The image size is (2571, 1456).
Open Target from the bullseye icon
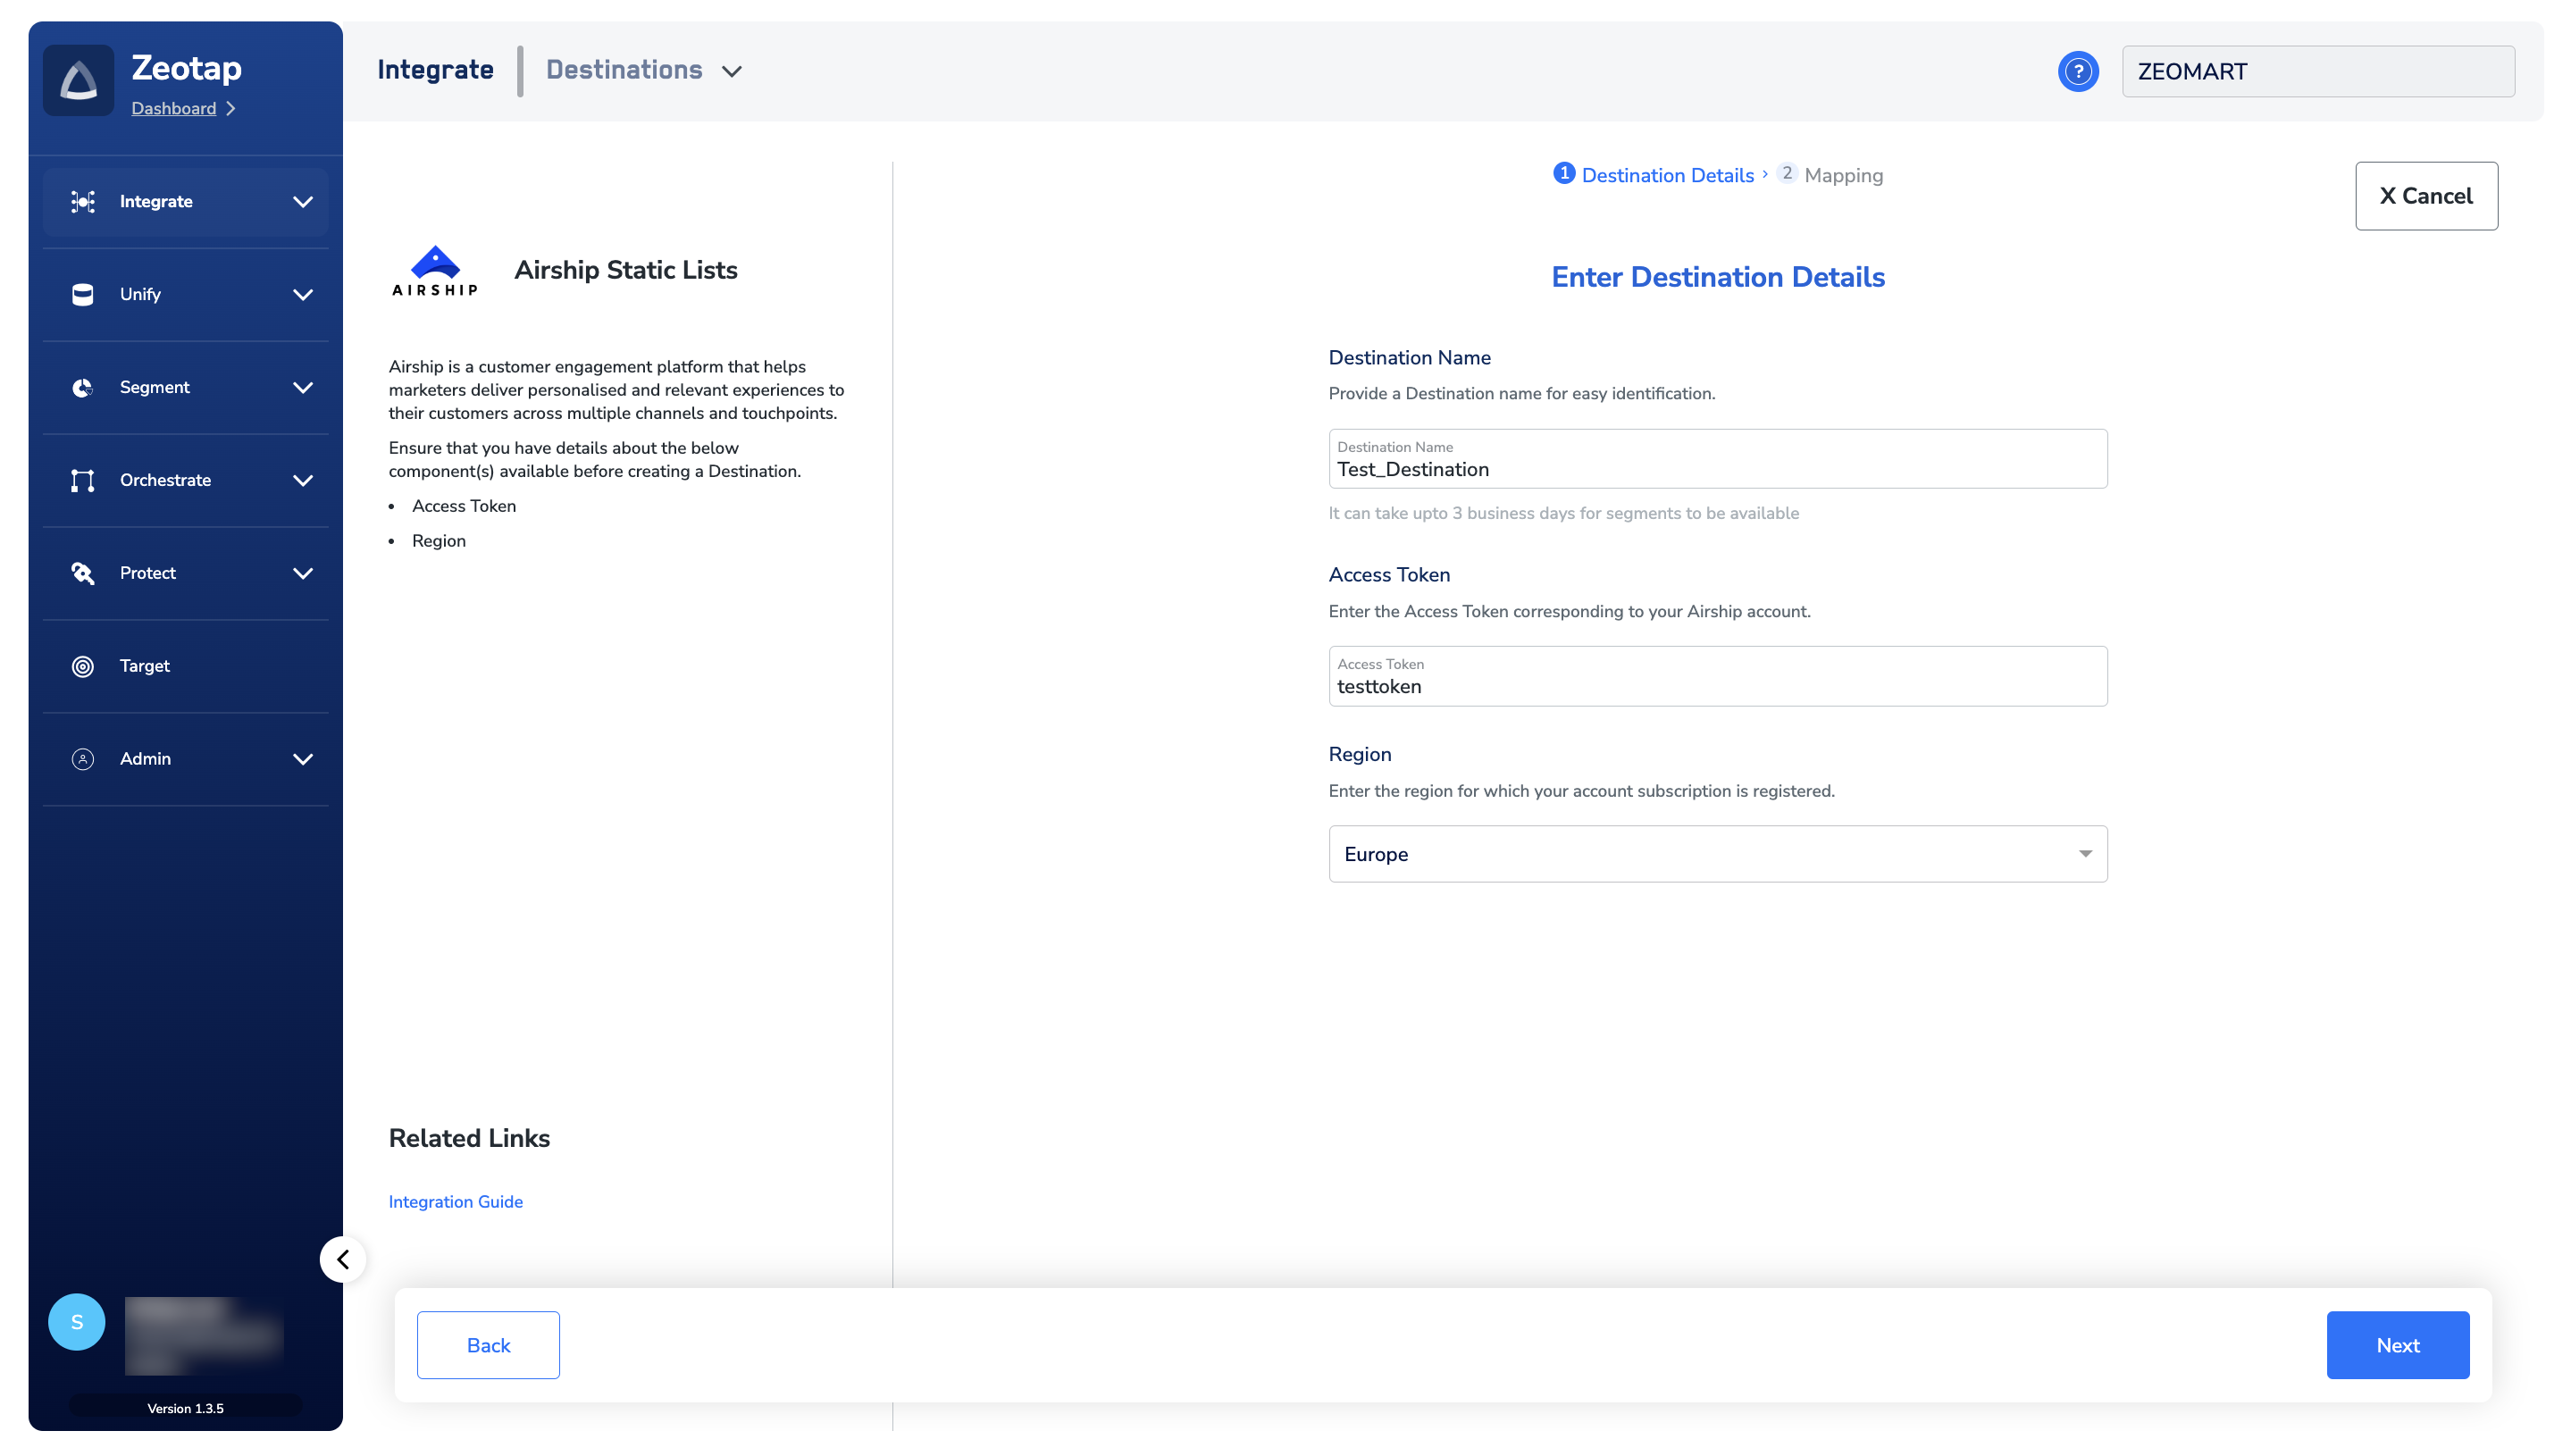pyautogui.click(x=83, y=666)
